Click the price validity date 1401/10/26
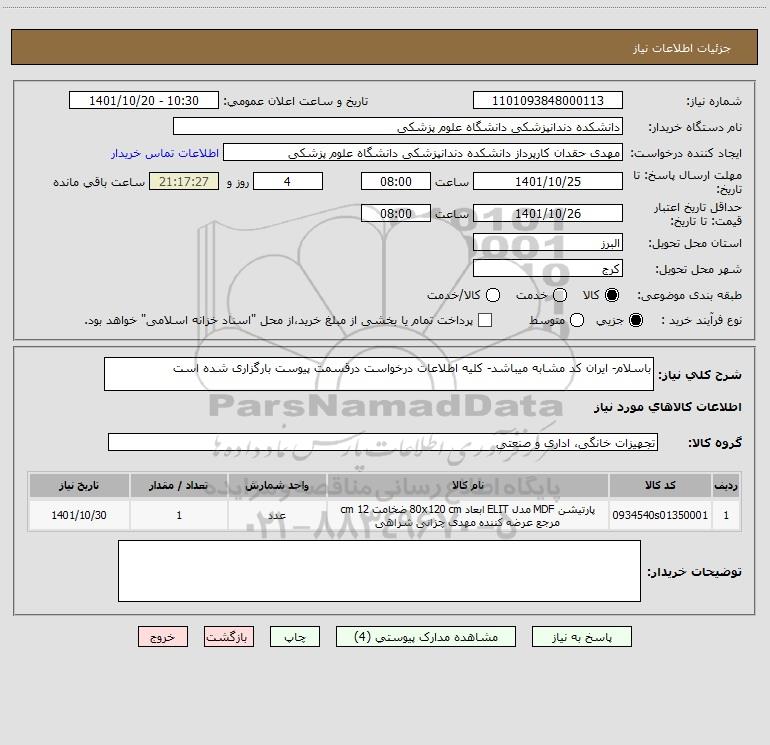770x745 pixels. (x=548, y=213)
